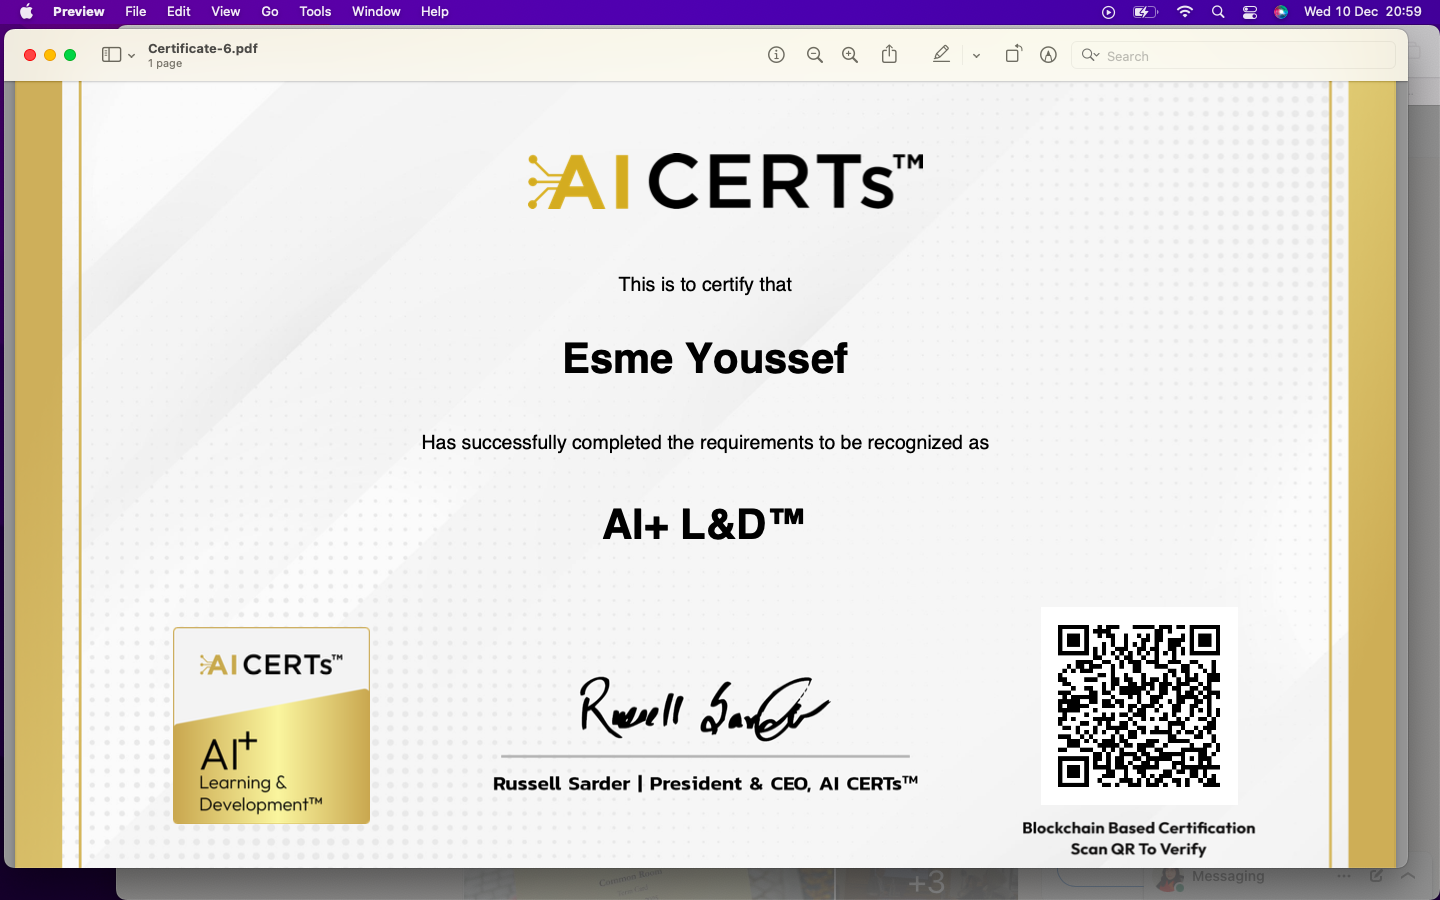This screenshot has width=1440, height=900.
Task: Zoom in on the certificate
Action: [850, 55]
